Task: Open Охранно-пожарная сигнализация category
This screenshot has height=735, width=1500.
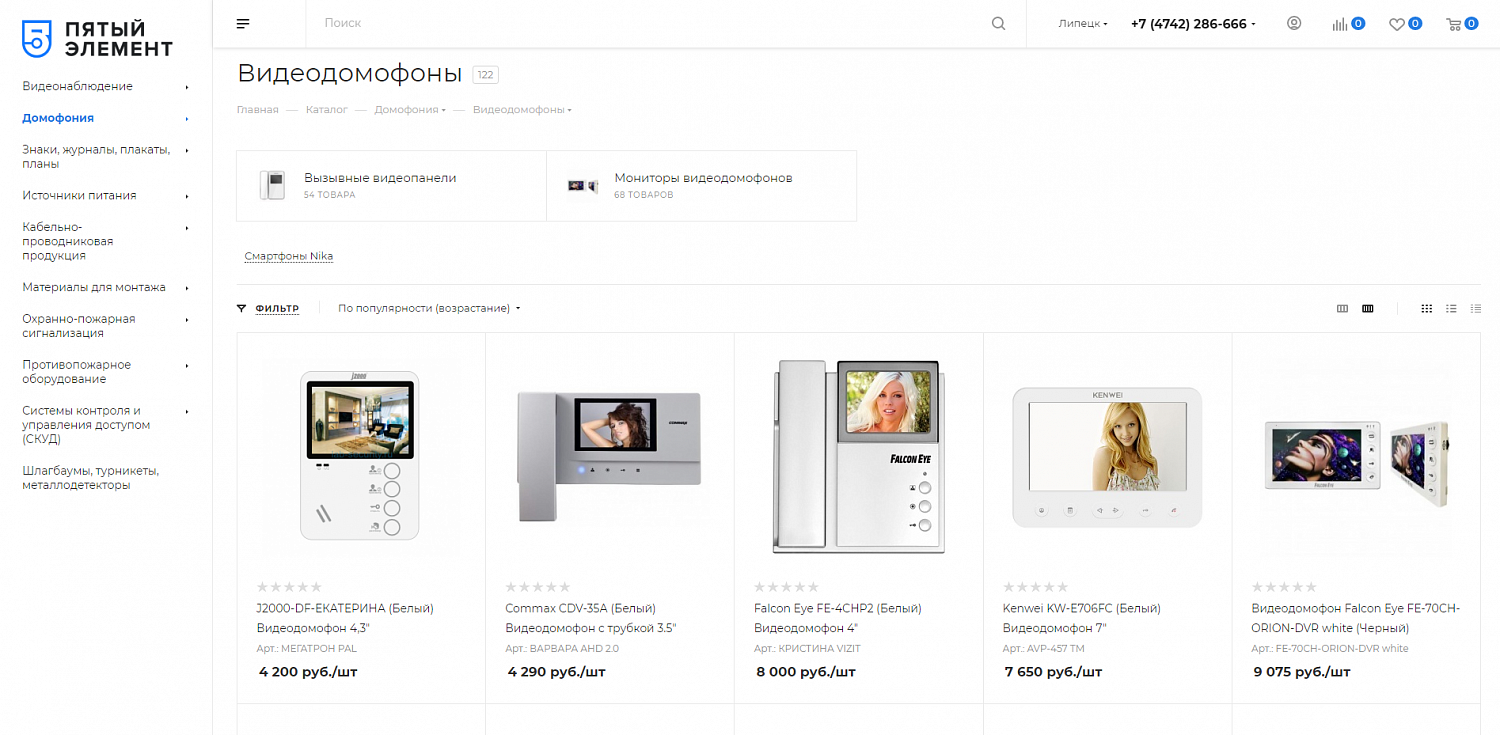Action: tap(79, 326)
